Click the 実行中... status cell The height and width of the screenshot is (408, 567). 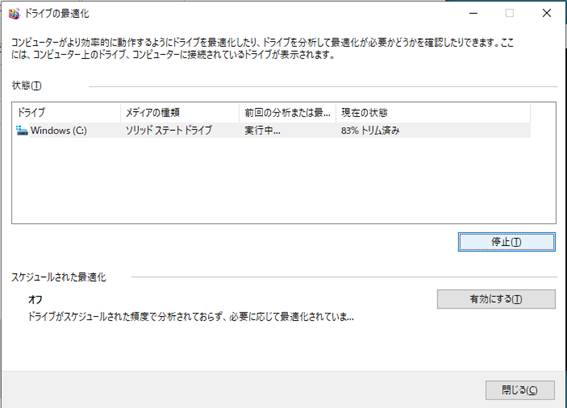[262, 130]
